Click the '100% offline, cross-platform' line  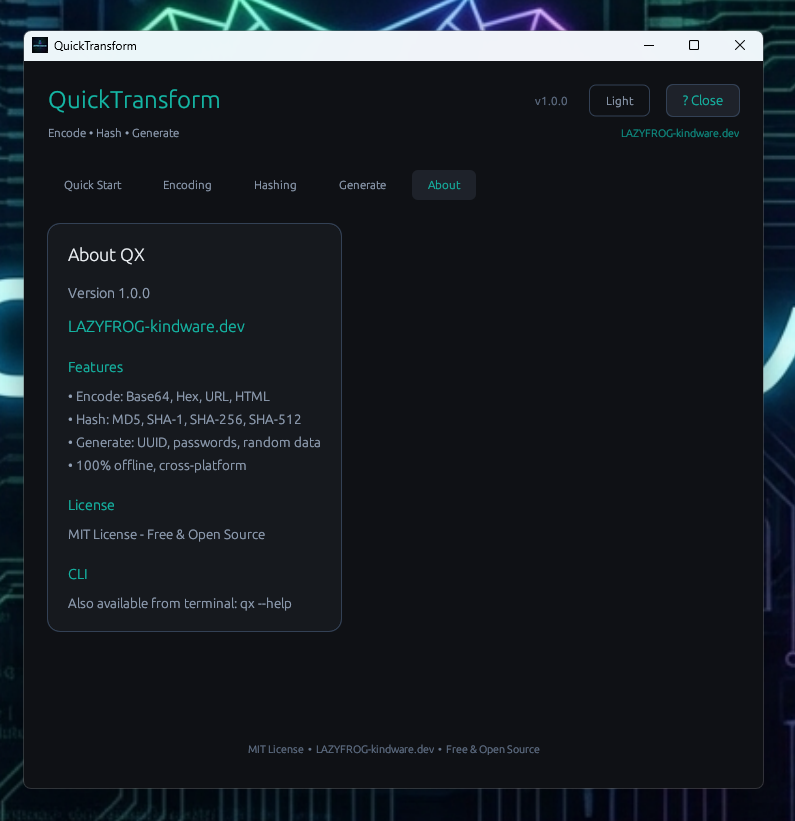(157, 465)
